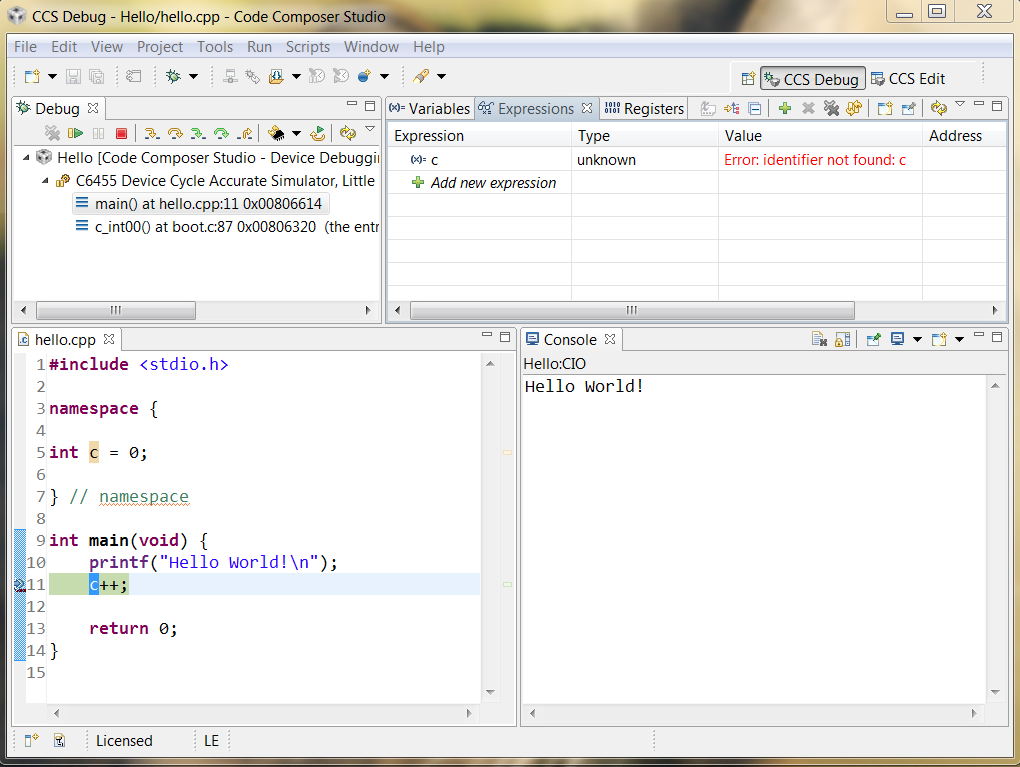
Task: Toggle Pin Console button
Action: [873, 340]
